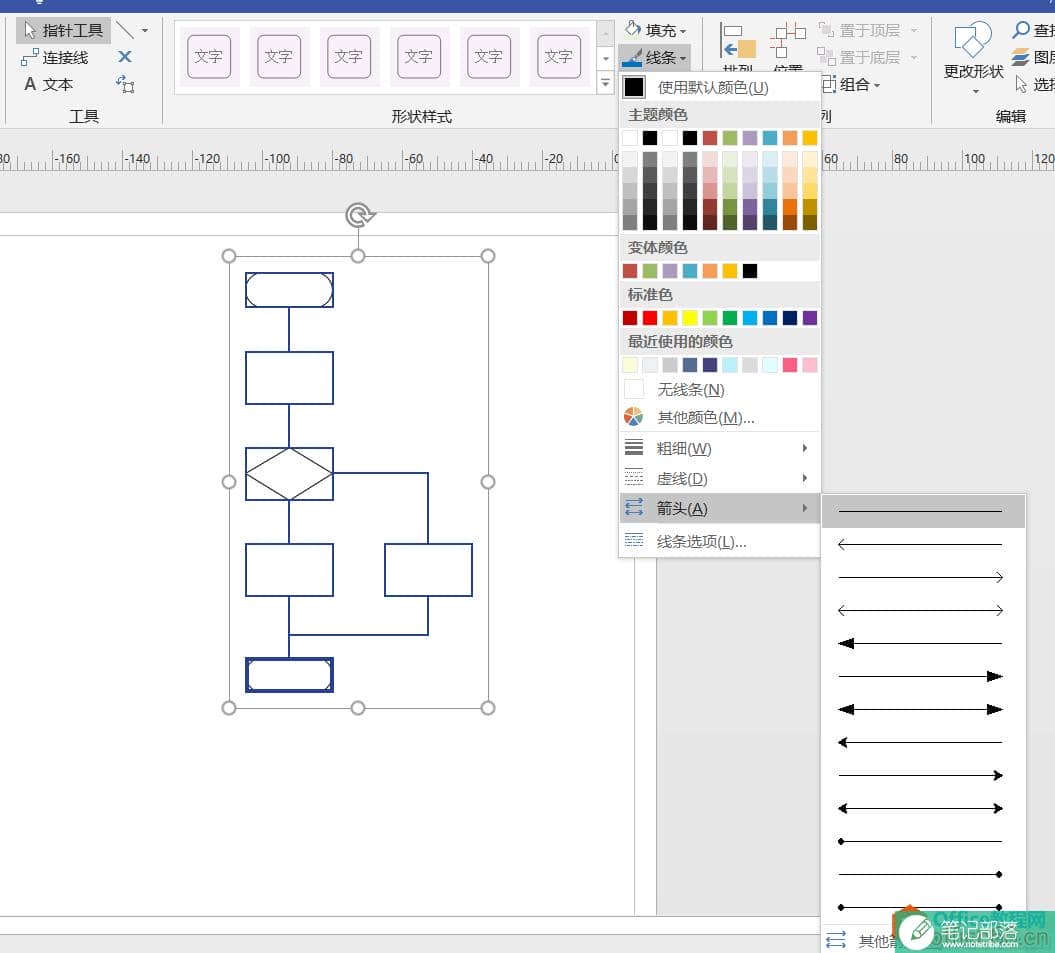Image resolution: width=1055 pixels, height=953 pixels.
Task: Select the small solid right arrow
Action: pos(922,775)
